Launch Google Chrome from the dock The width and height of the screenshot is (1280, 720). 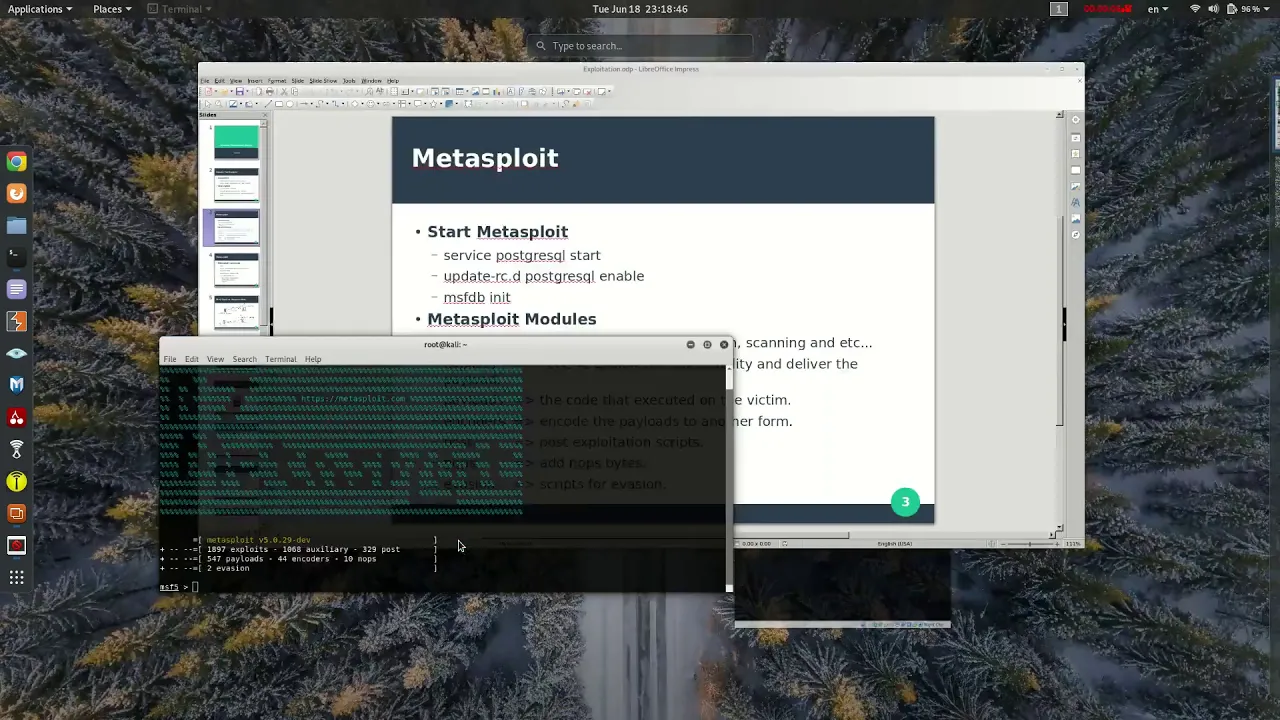[16, 161]
